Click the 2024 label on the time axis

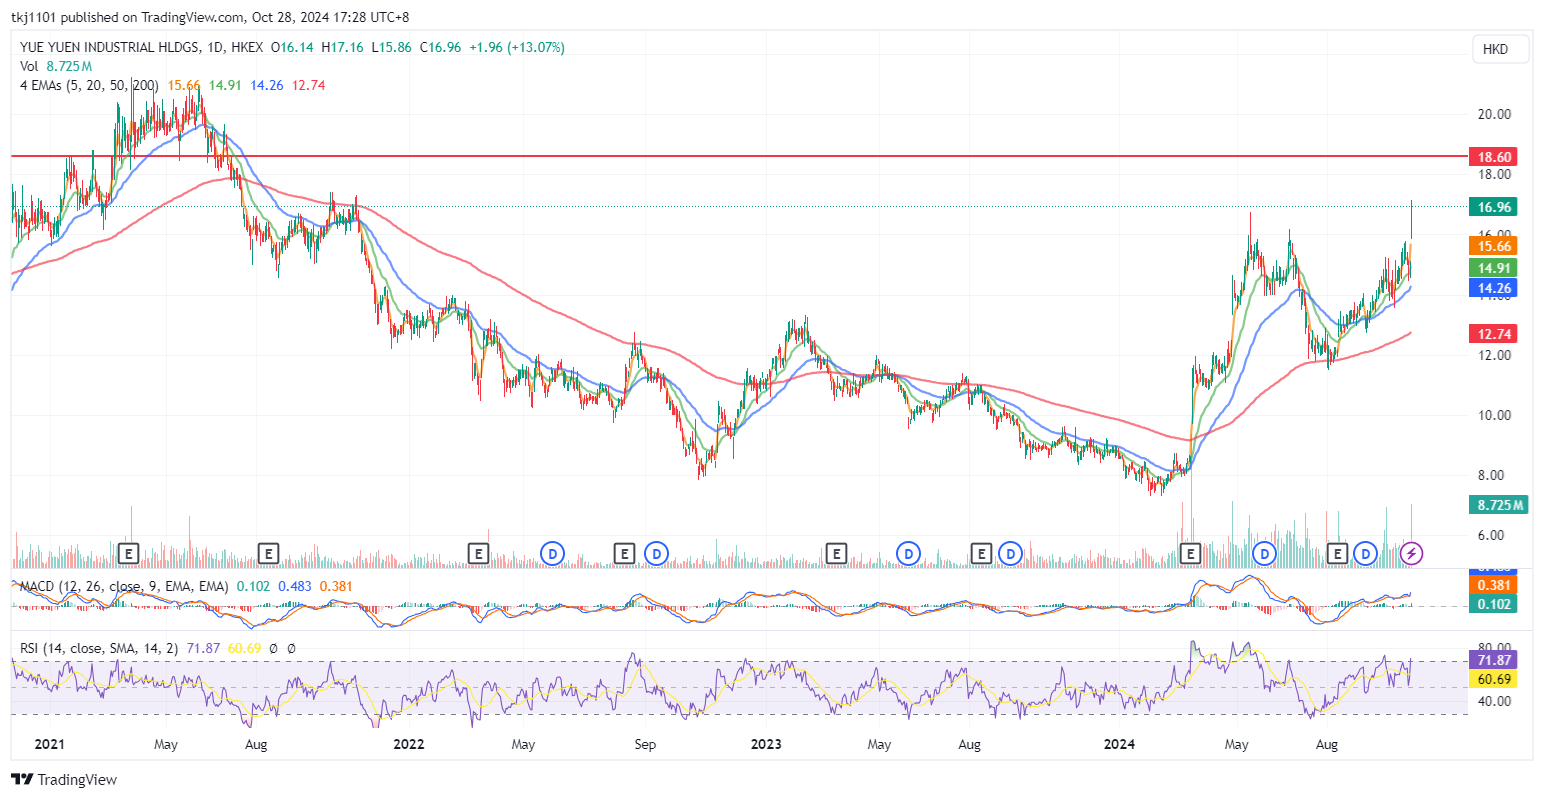pos(1118,744)
